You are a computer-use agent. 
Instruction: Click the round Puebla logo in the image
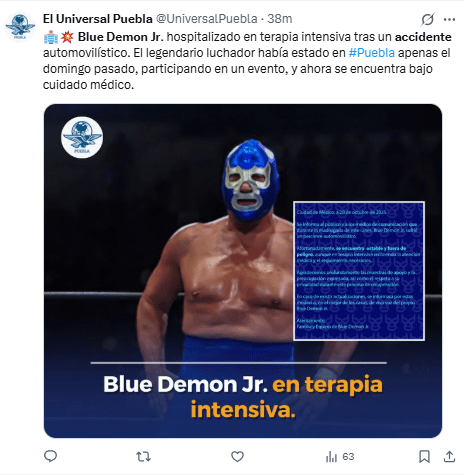(82, 137)
